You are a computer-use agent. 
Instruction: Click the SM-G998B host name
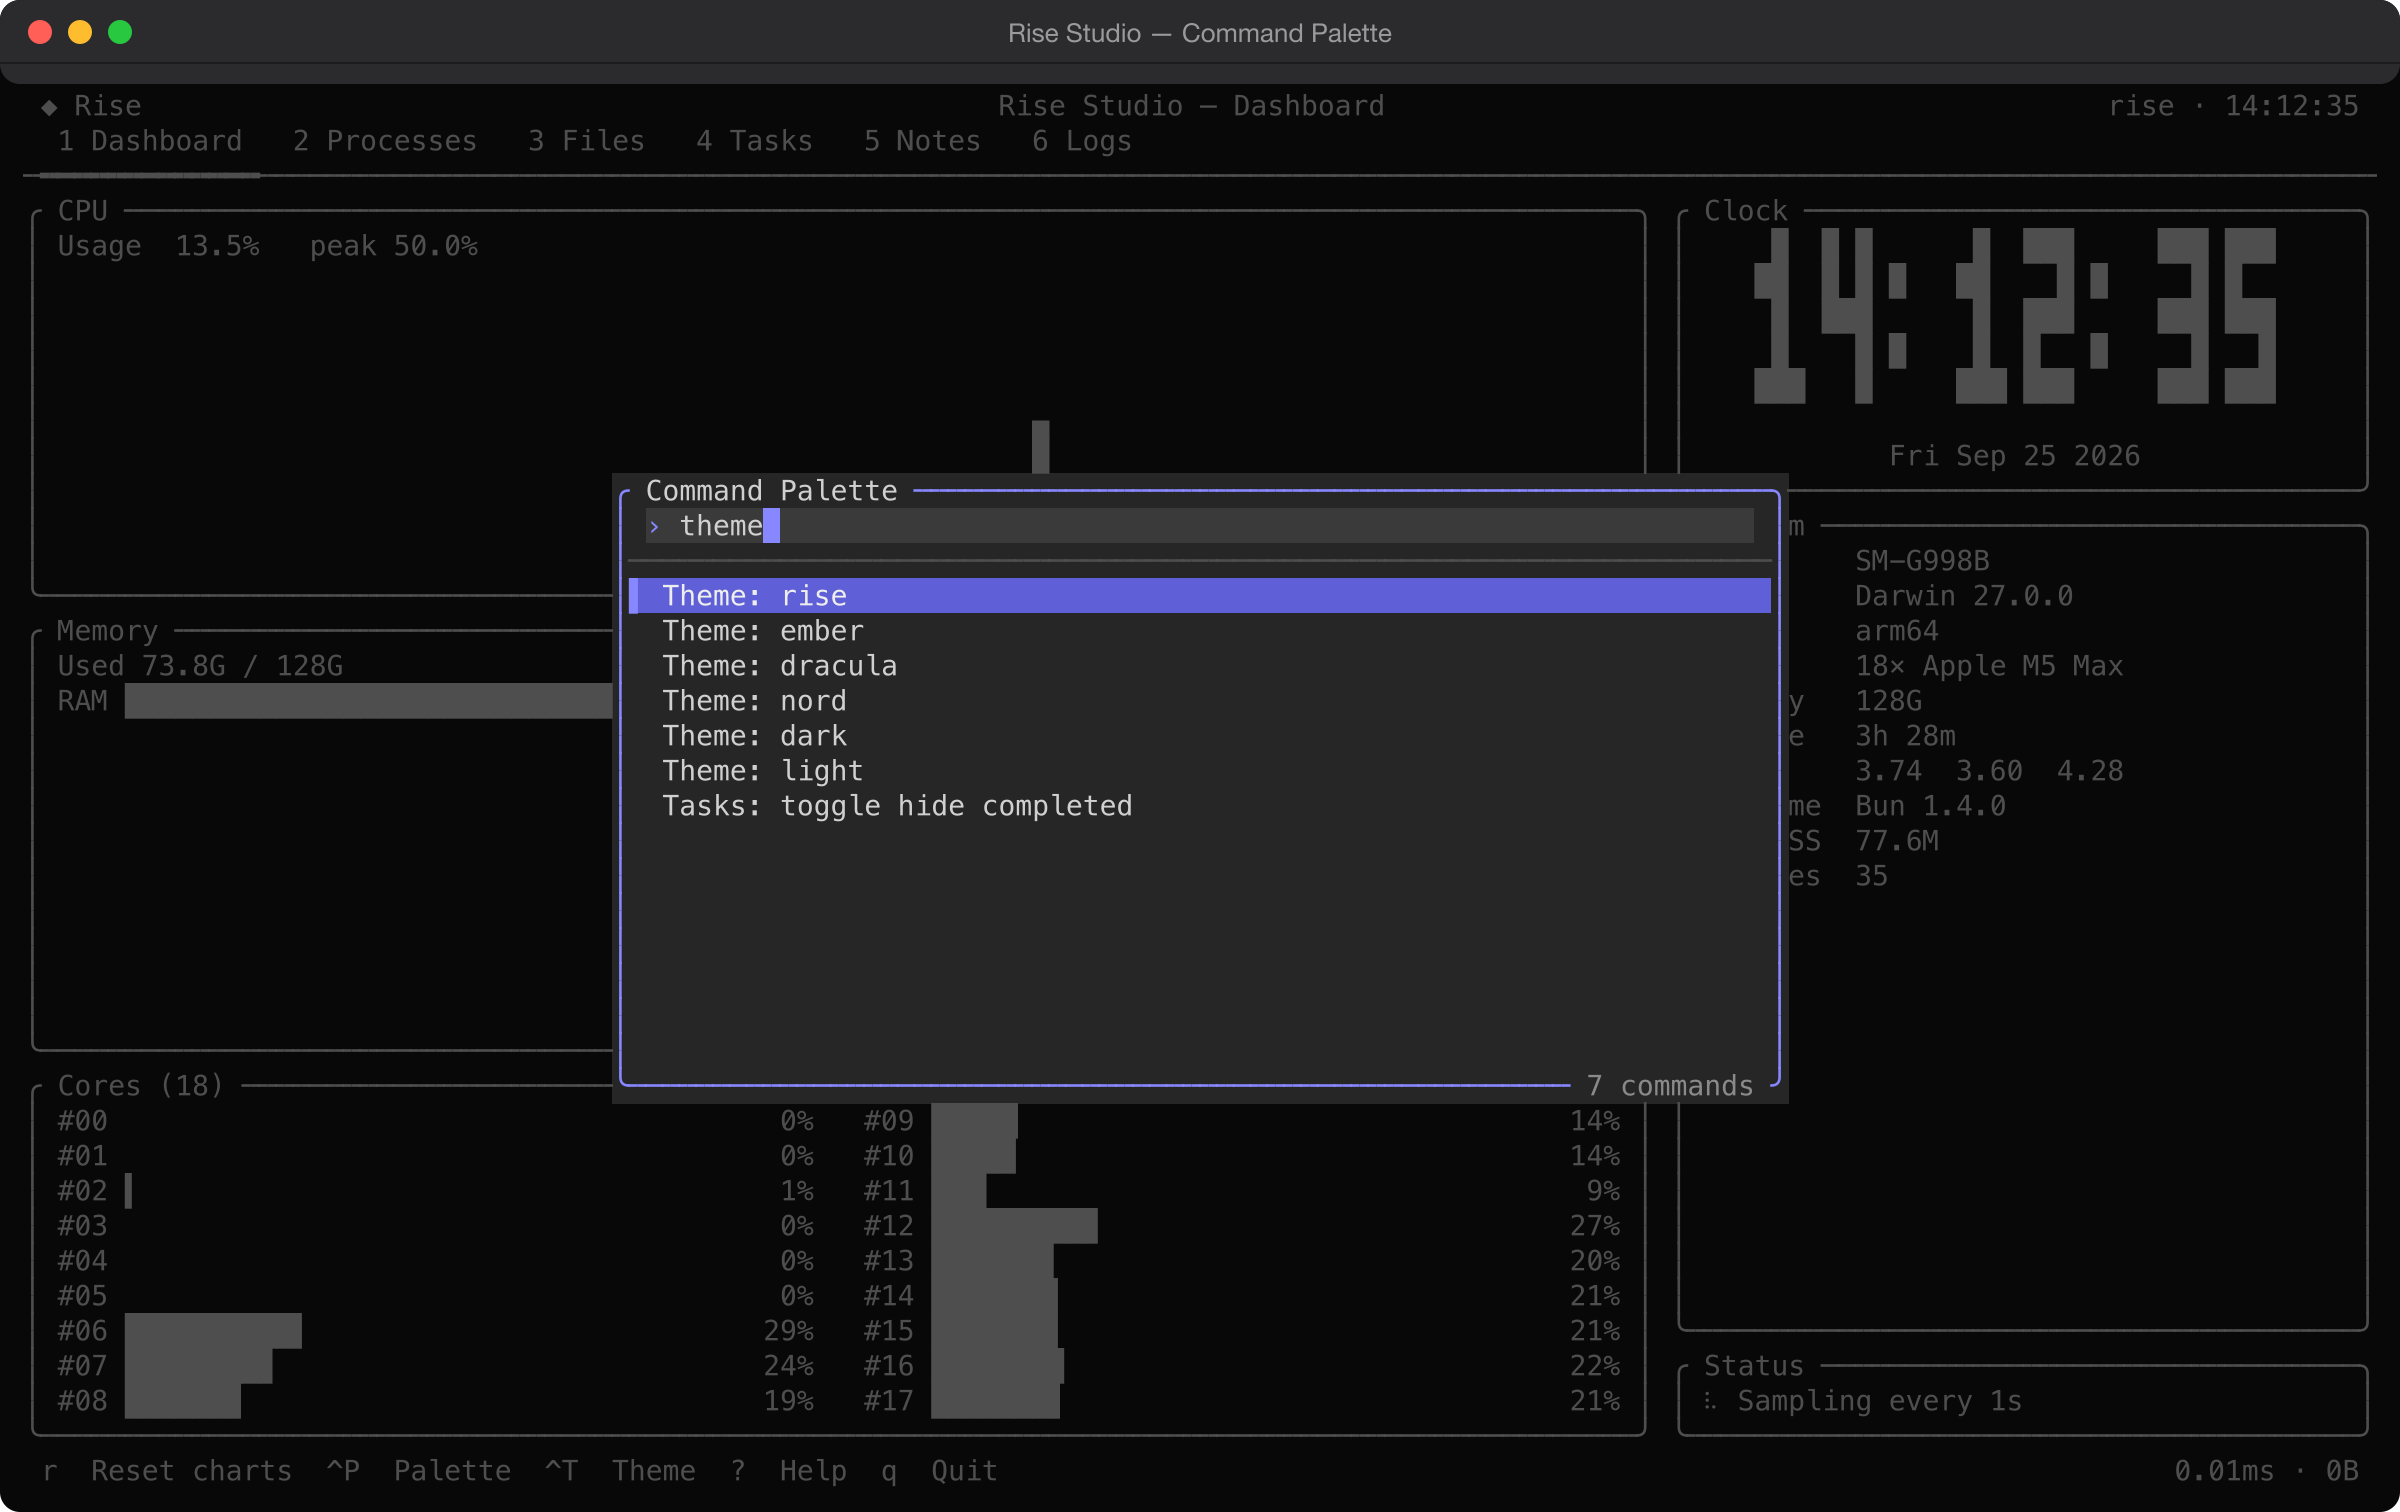pos(1922,560)
